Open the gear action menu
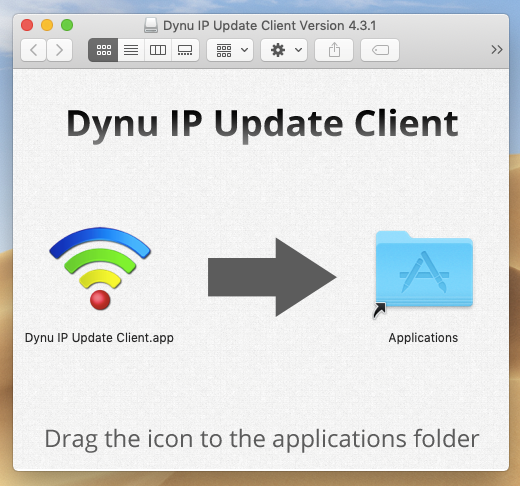The height and width of the screenshot is (486, 520). 284,50
